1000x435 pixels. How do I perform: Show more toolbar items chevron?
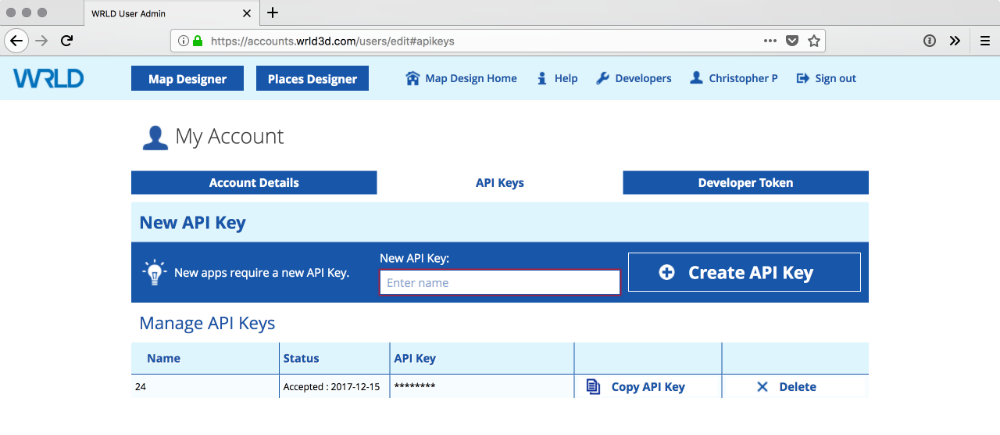pos(955,41)
